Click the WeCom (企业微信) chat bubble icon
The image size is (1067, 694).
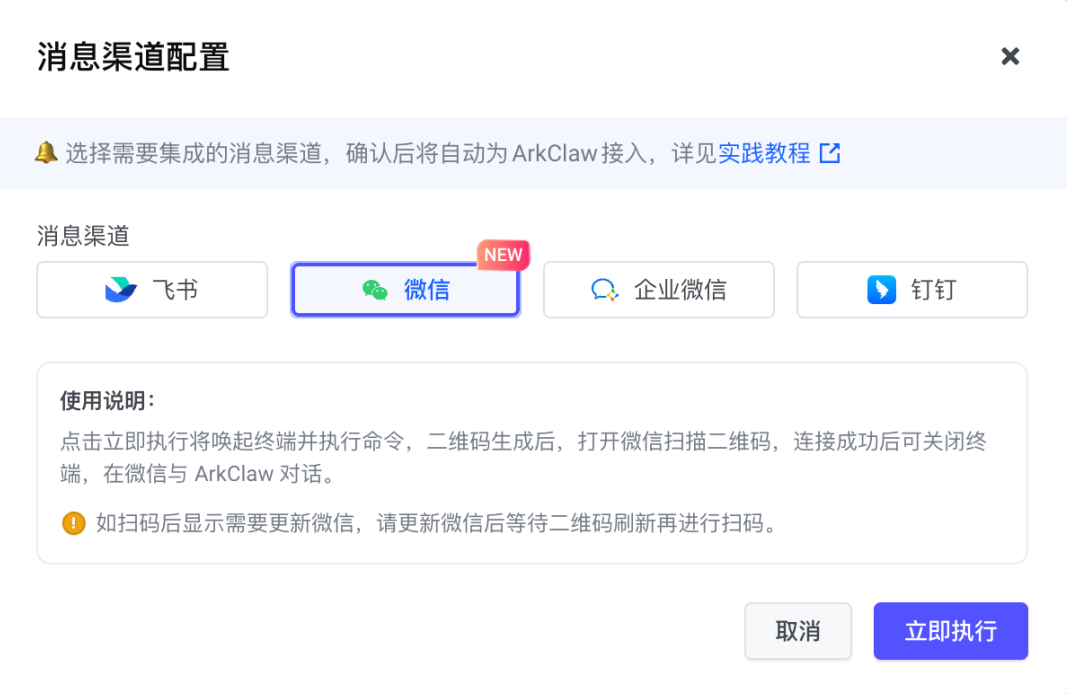[x=604, y=290]
